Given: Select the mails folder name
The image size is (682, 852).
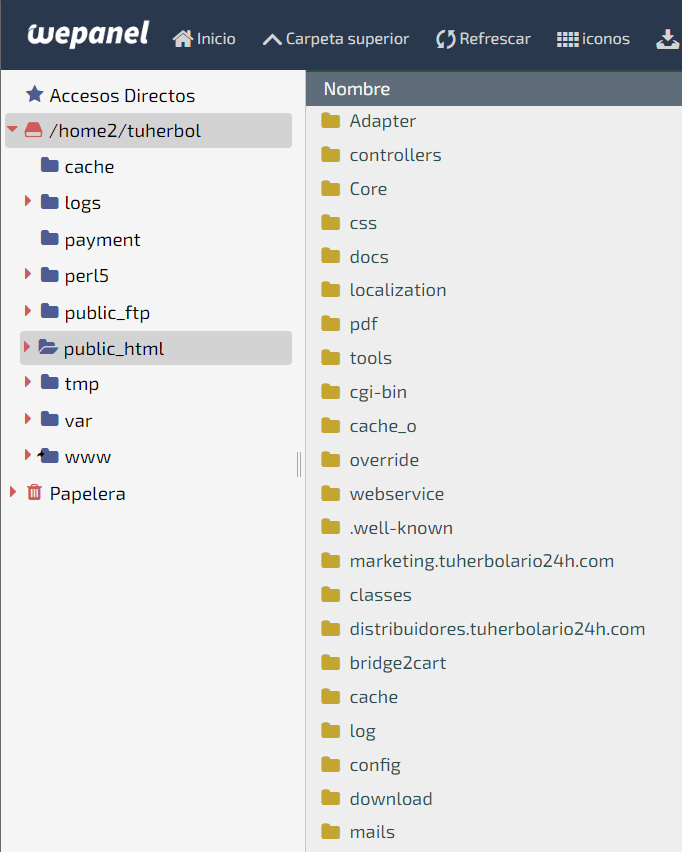Looking at the screenshot, I should point(372,832).
